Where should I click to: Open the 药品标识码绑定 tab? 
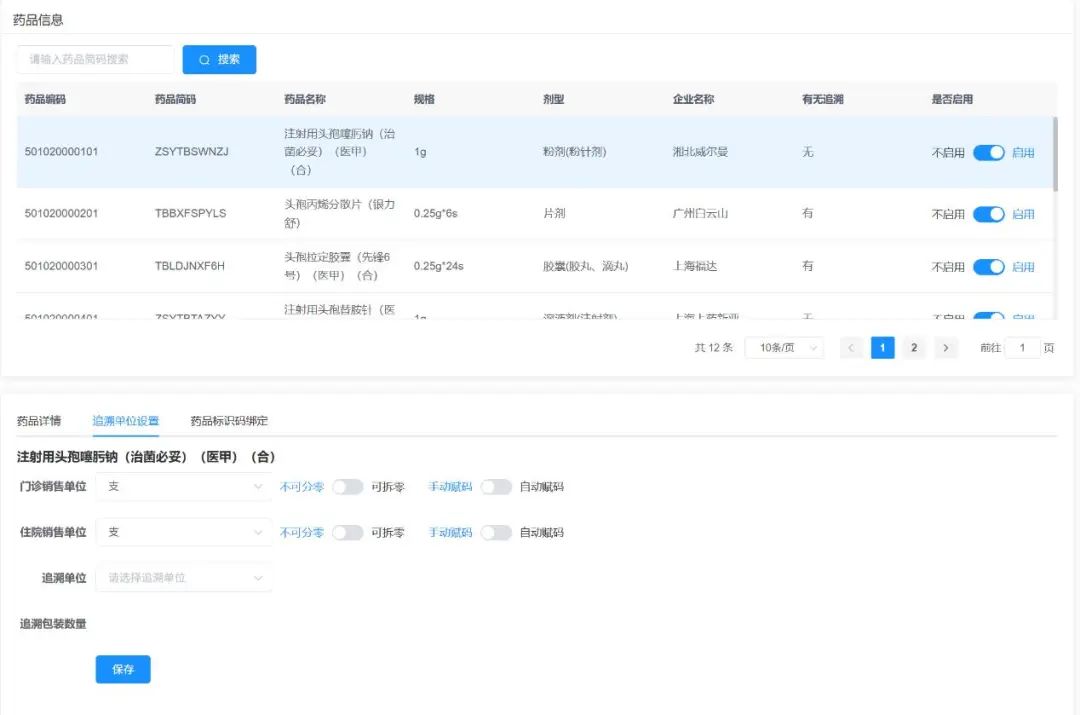[x=229, y=421]
